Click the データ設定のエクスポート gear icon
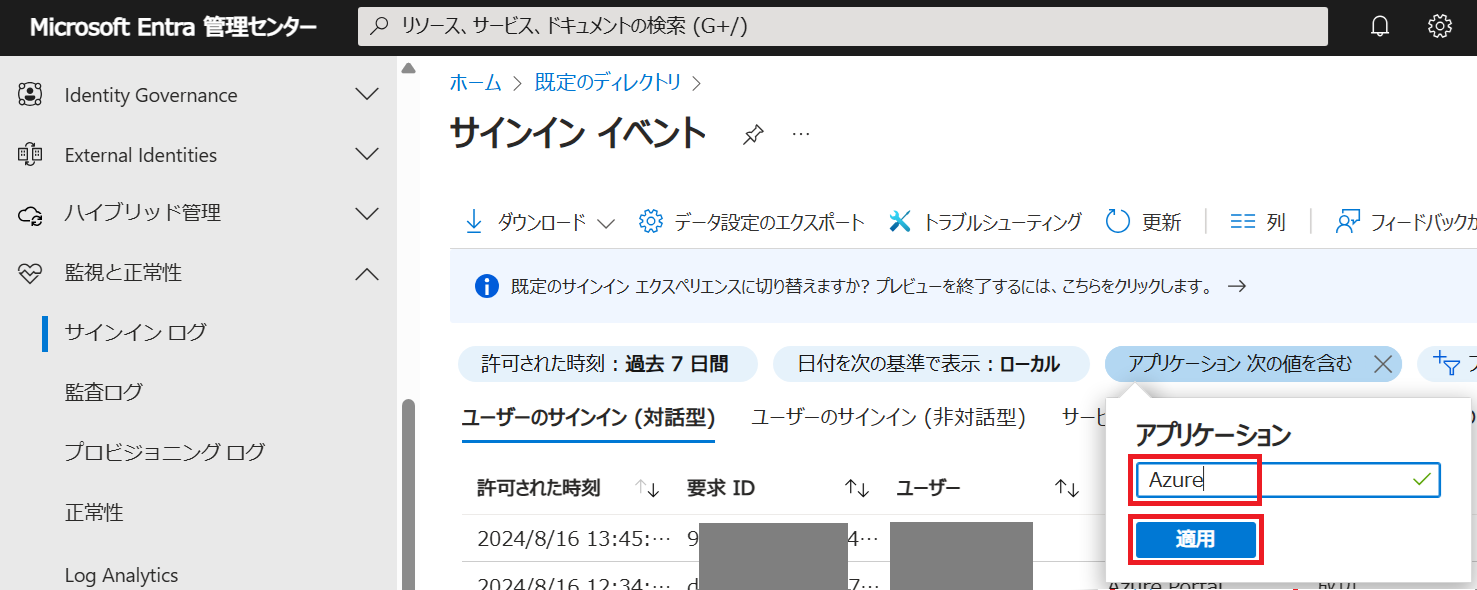The image size is (1477, 590). pyautogui.click(x=651, y=222)
